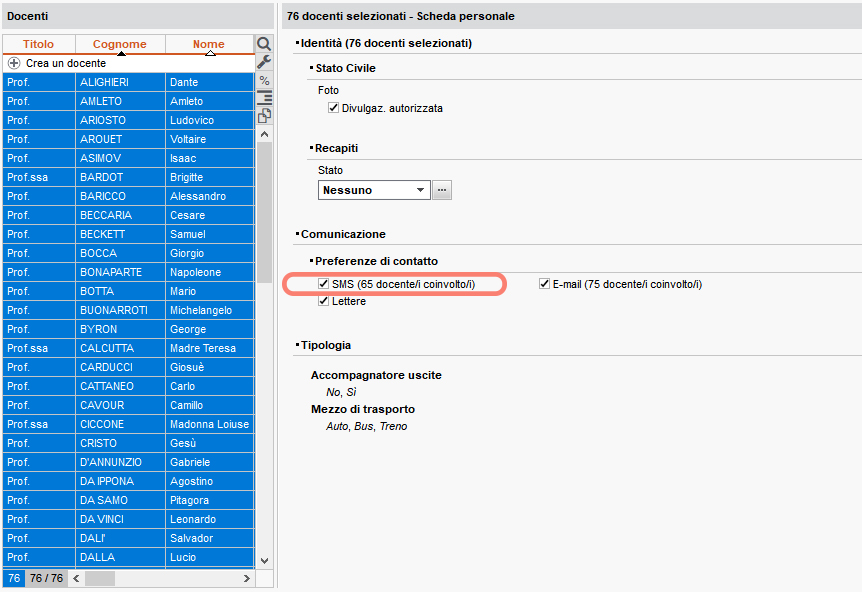Select the CRISTO Gesù row
Screen dimensions: 862x592
(x=129, y=443)
